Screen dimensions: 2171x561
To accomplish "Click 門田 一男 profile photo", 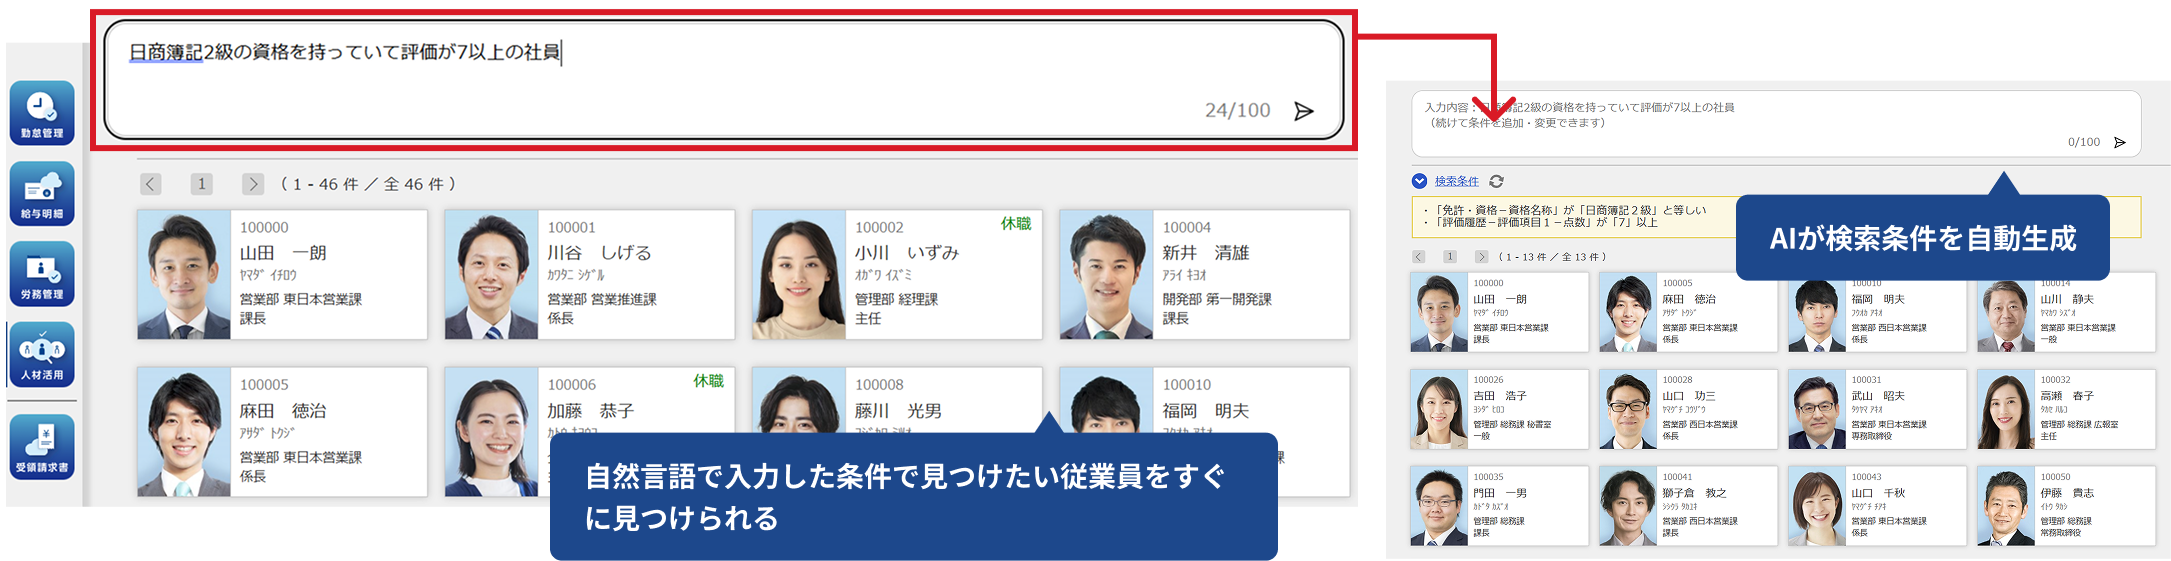I will (x=1439, y=506).
